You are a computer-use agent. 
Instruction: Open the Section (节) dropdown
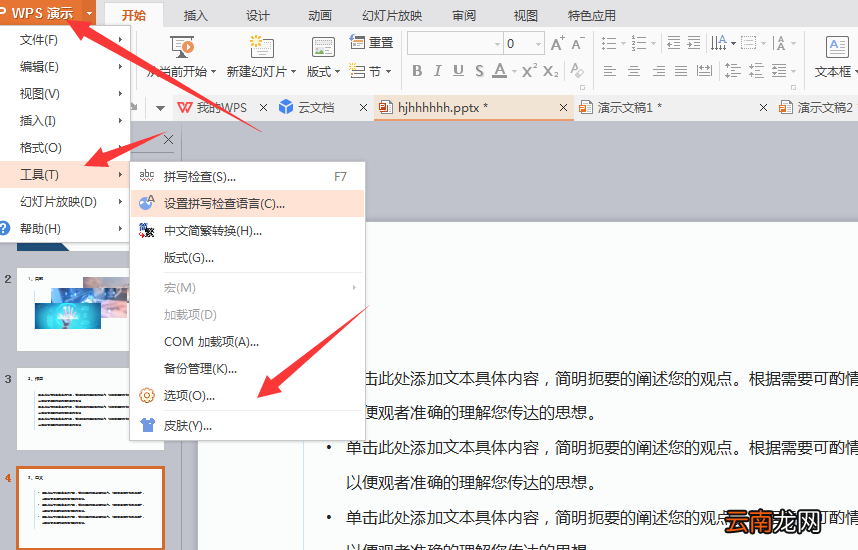[x=370, y=71]
